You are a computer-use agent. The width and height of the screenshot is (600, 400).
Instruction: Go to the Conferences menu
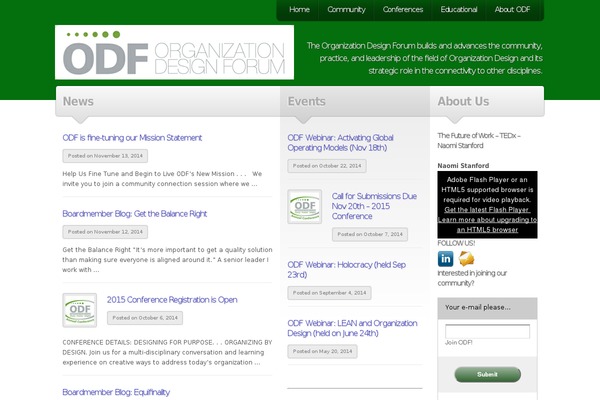pos(403,10)
